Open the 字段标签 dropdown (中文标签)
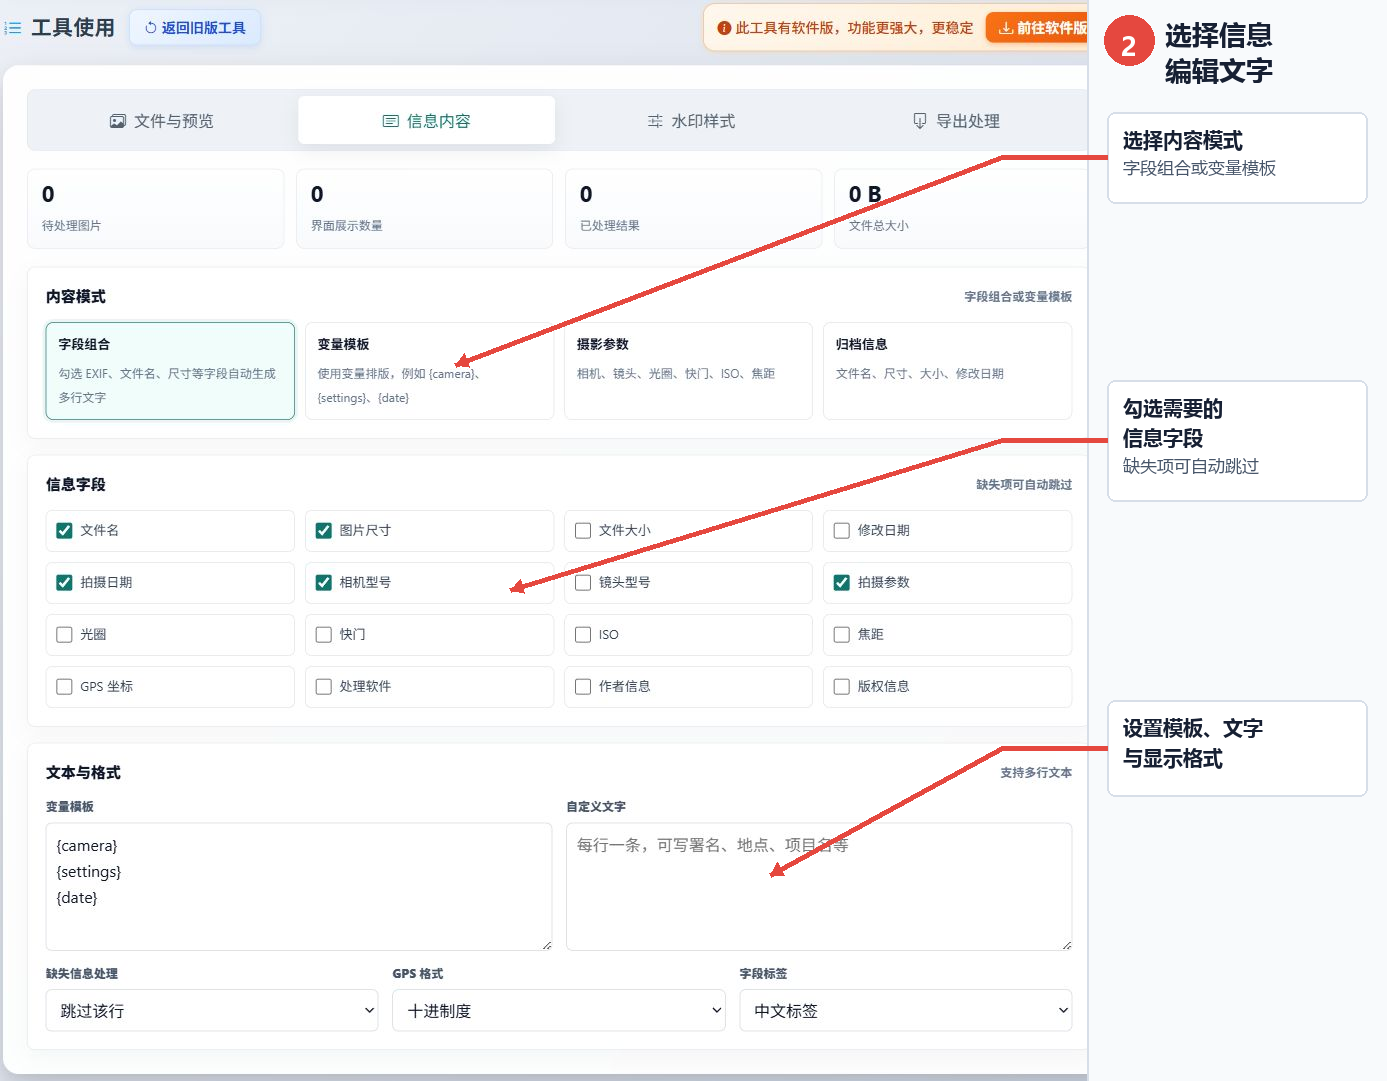This screenshot has height=1081, width=1387. coord(906,1011)
